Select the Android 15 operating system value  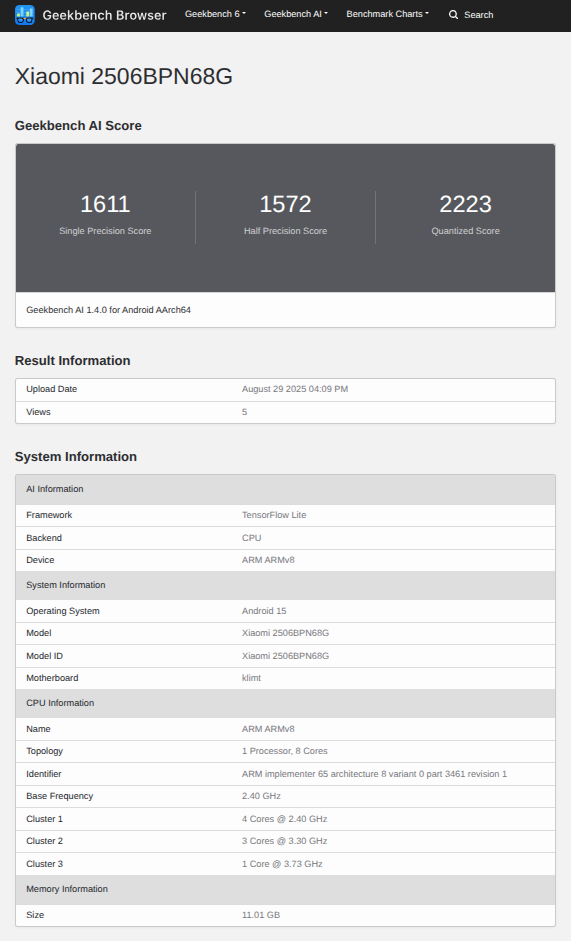(x=264, y=611)
